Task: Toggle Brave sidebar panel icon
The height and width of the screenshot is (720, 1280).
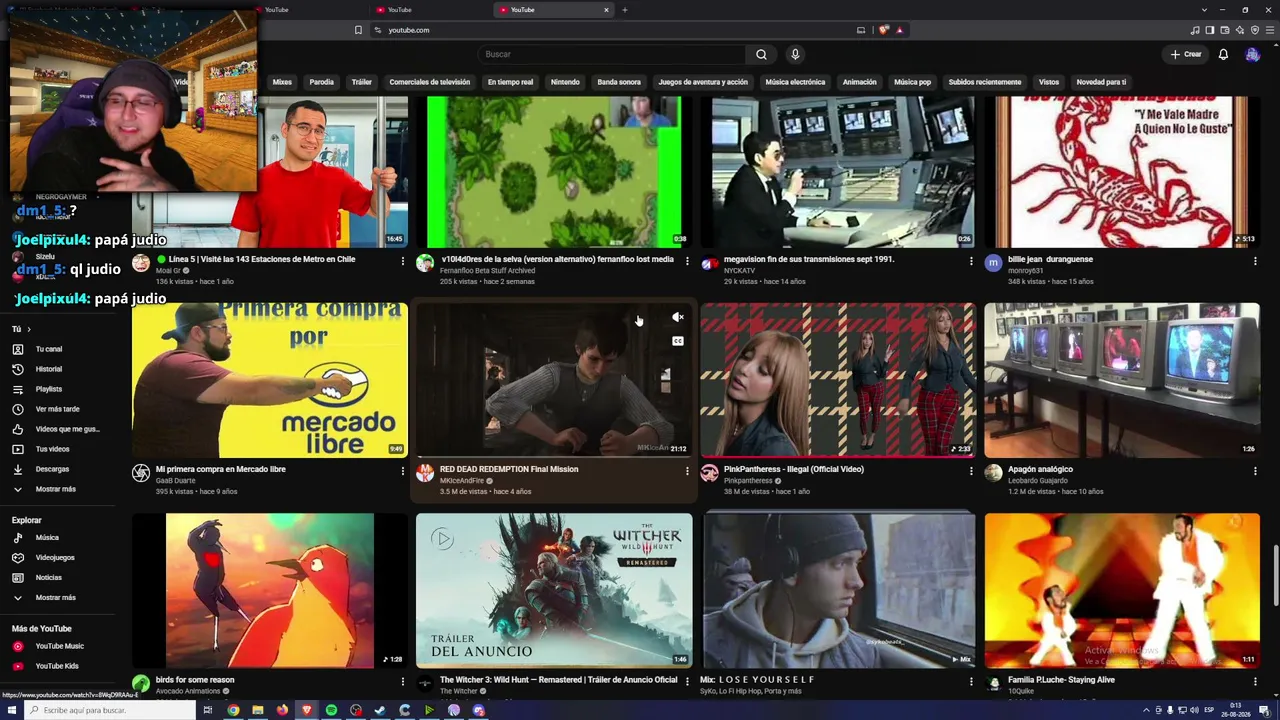Action: (1210, 30)
